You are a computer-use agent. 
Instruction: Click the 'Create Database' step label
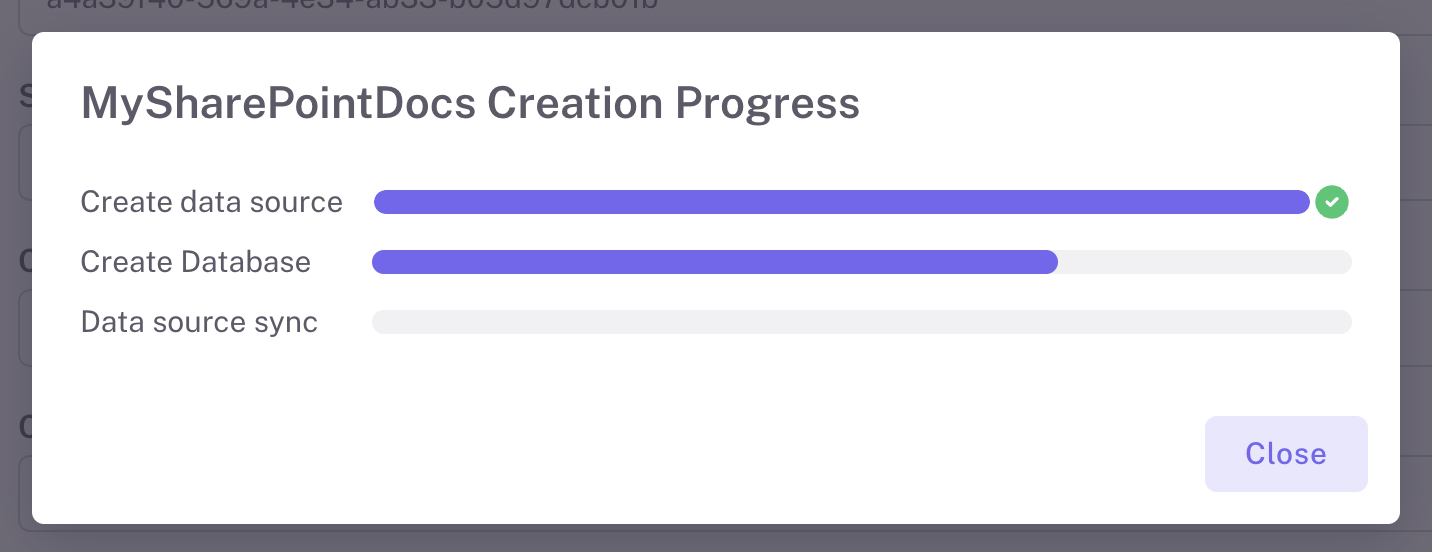click(x=195, y=262)
